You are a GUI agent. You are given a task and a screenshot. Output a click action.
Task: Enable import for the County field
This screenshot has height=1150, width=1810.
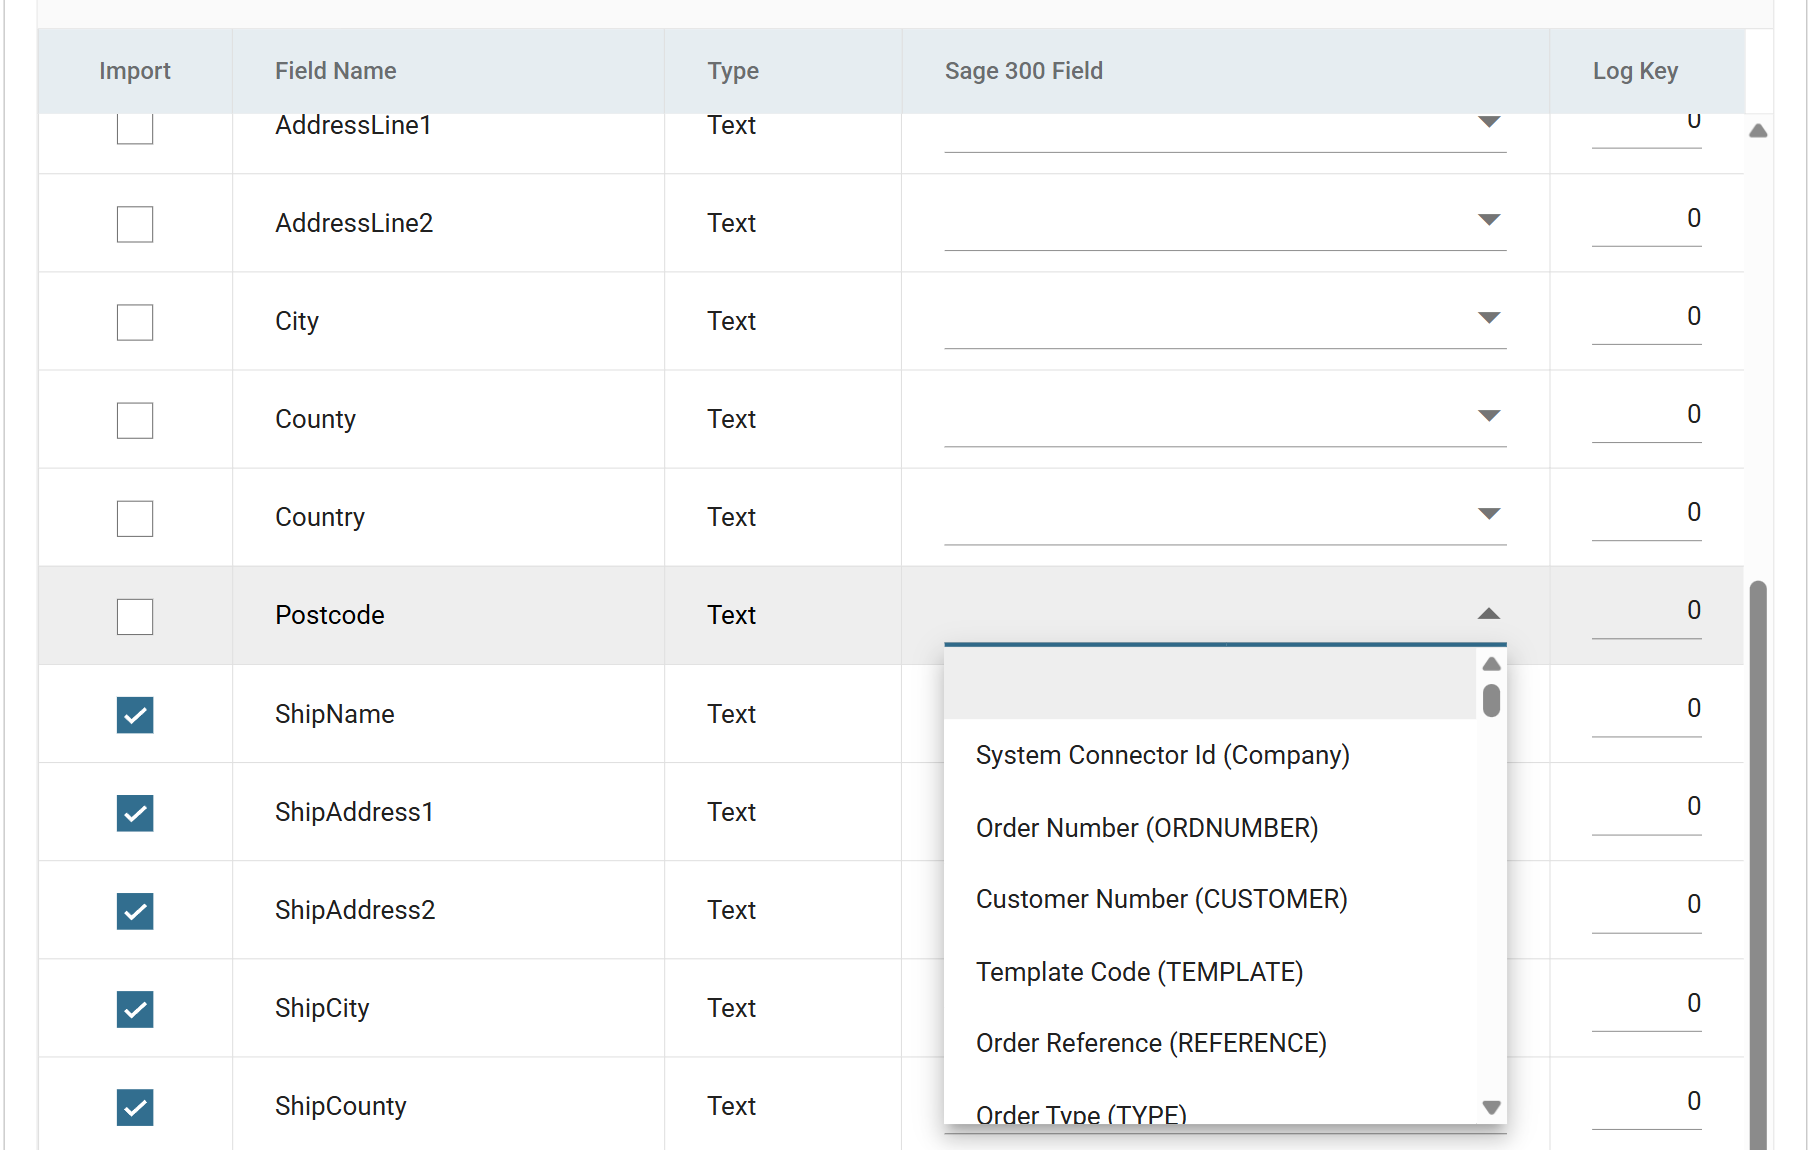[x=135, y=420]
